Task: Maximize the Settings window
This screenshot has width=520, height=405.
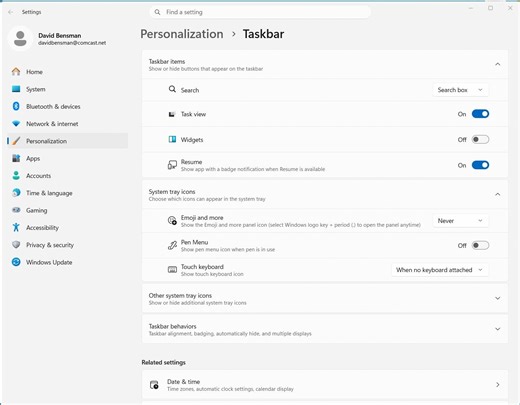Action: [x=490, y=8]
